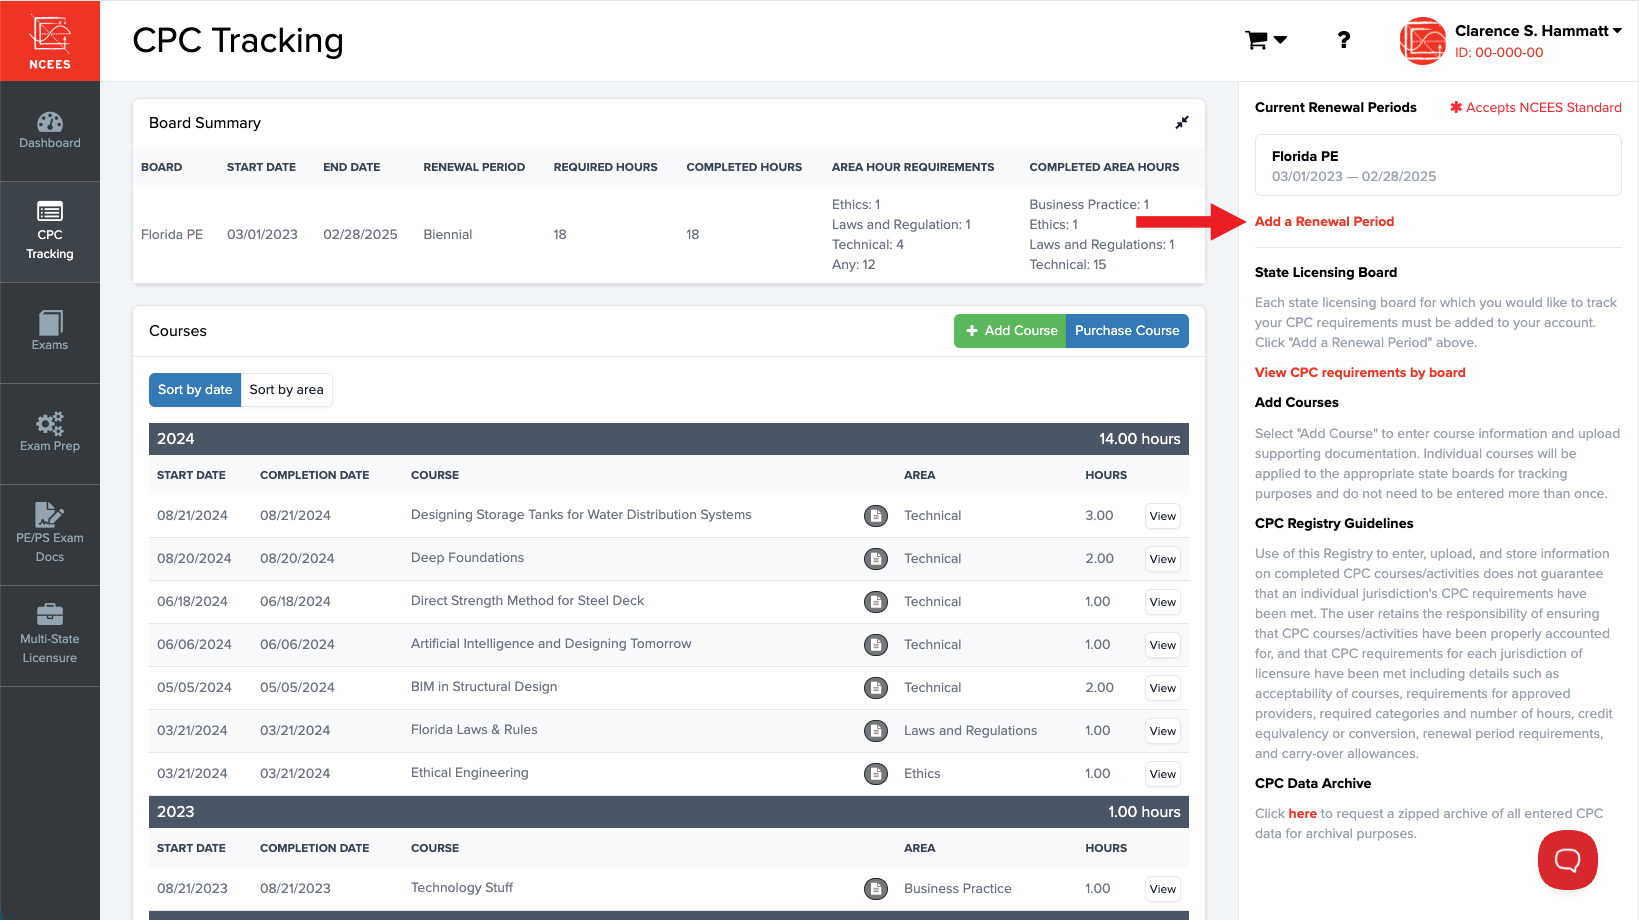Click the Add a Renewal Period link
Screen dimensions: 1639x920
click(1324, 222)
